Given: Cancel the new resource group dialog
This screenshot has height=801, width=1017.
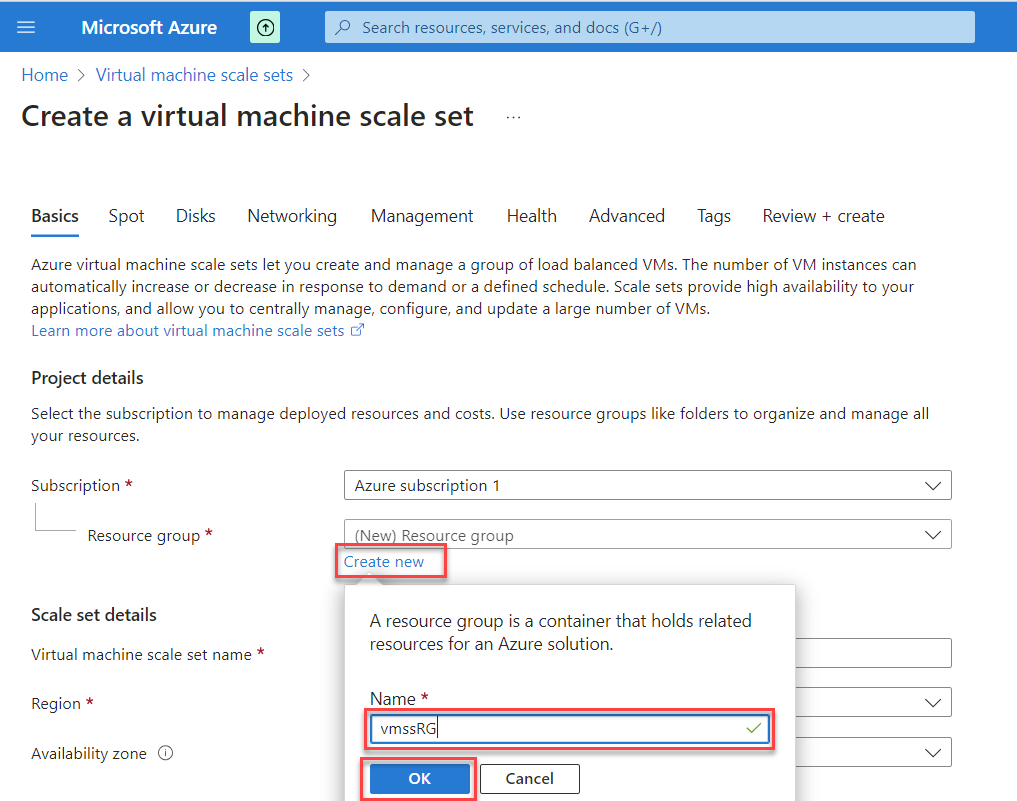Looking at the screenshot, I should tap(529, 778).
